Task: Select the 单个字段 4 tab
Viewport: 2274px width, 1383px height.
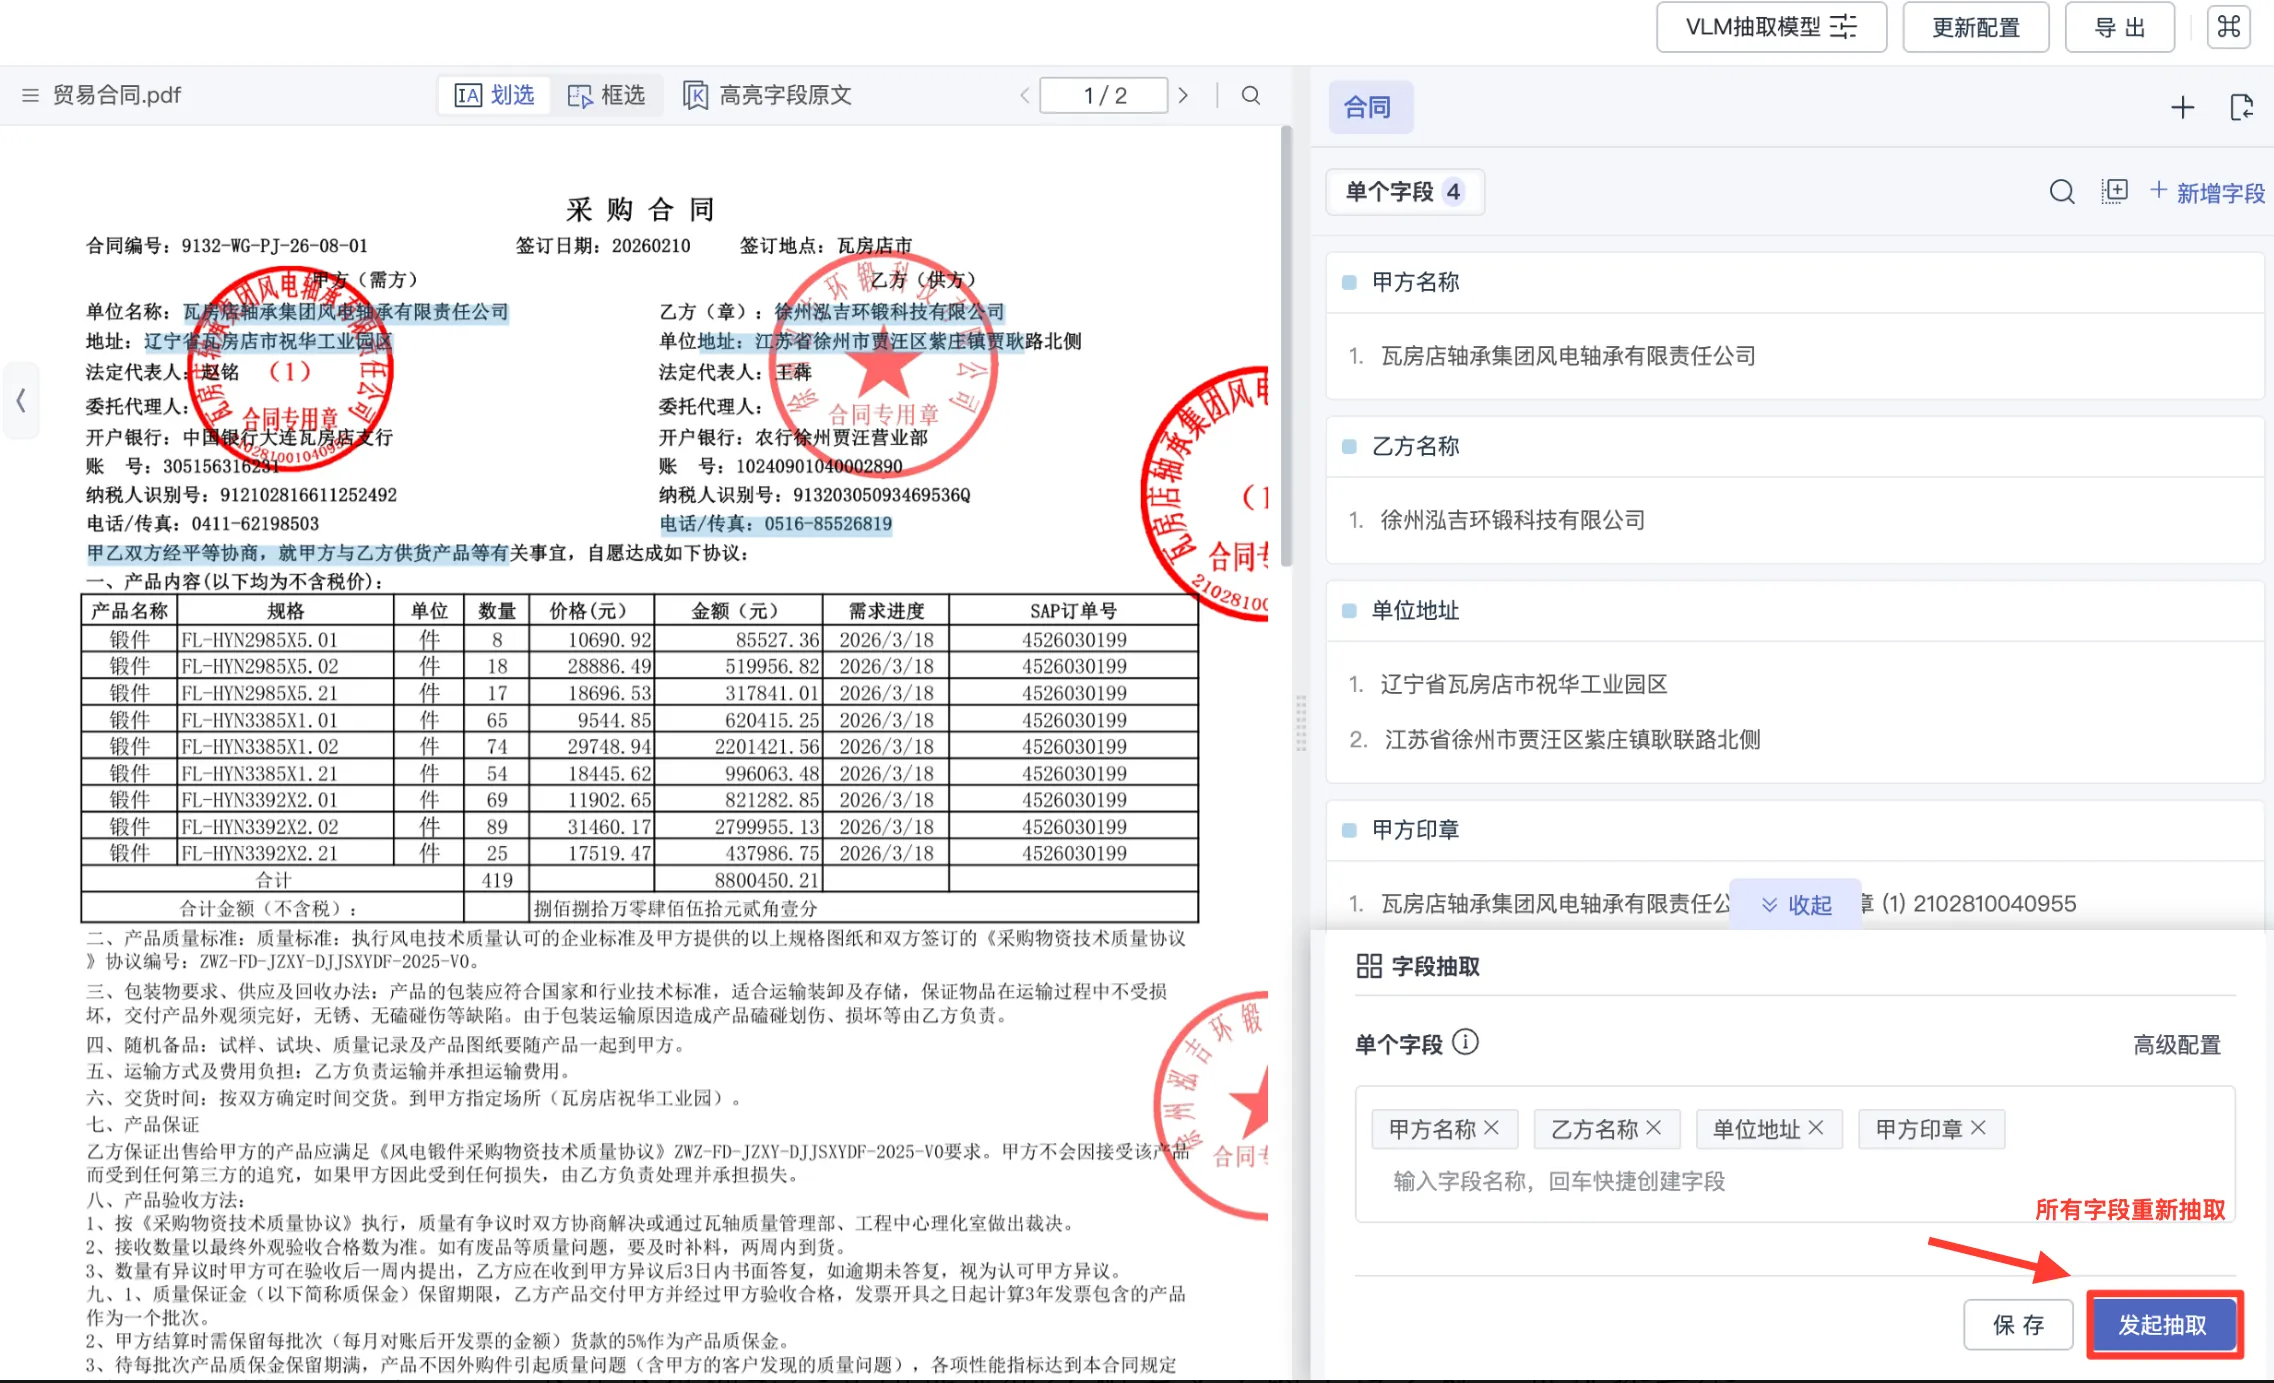Action: point(1404,192)
